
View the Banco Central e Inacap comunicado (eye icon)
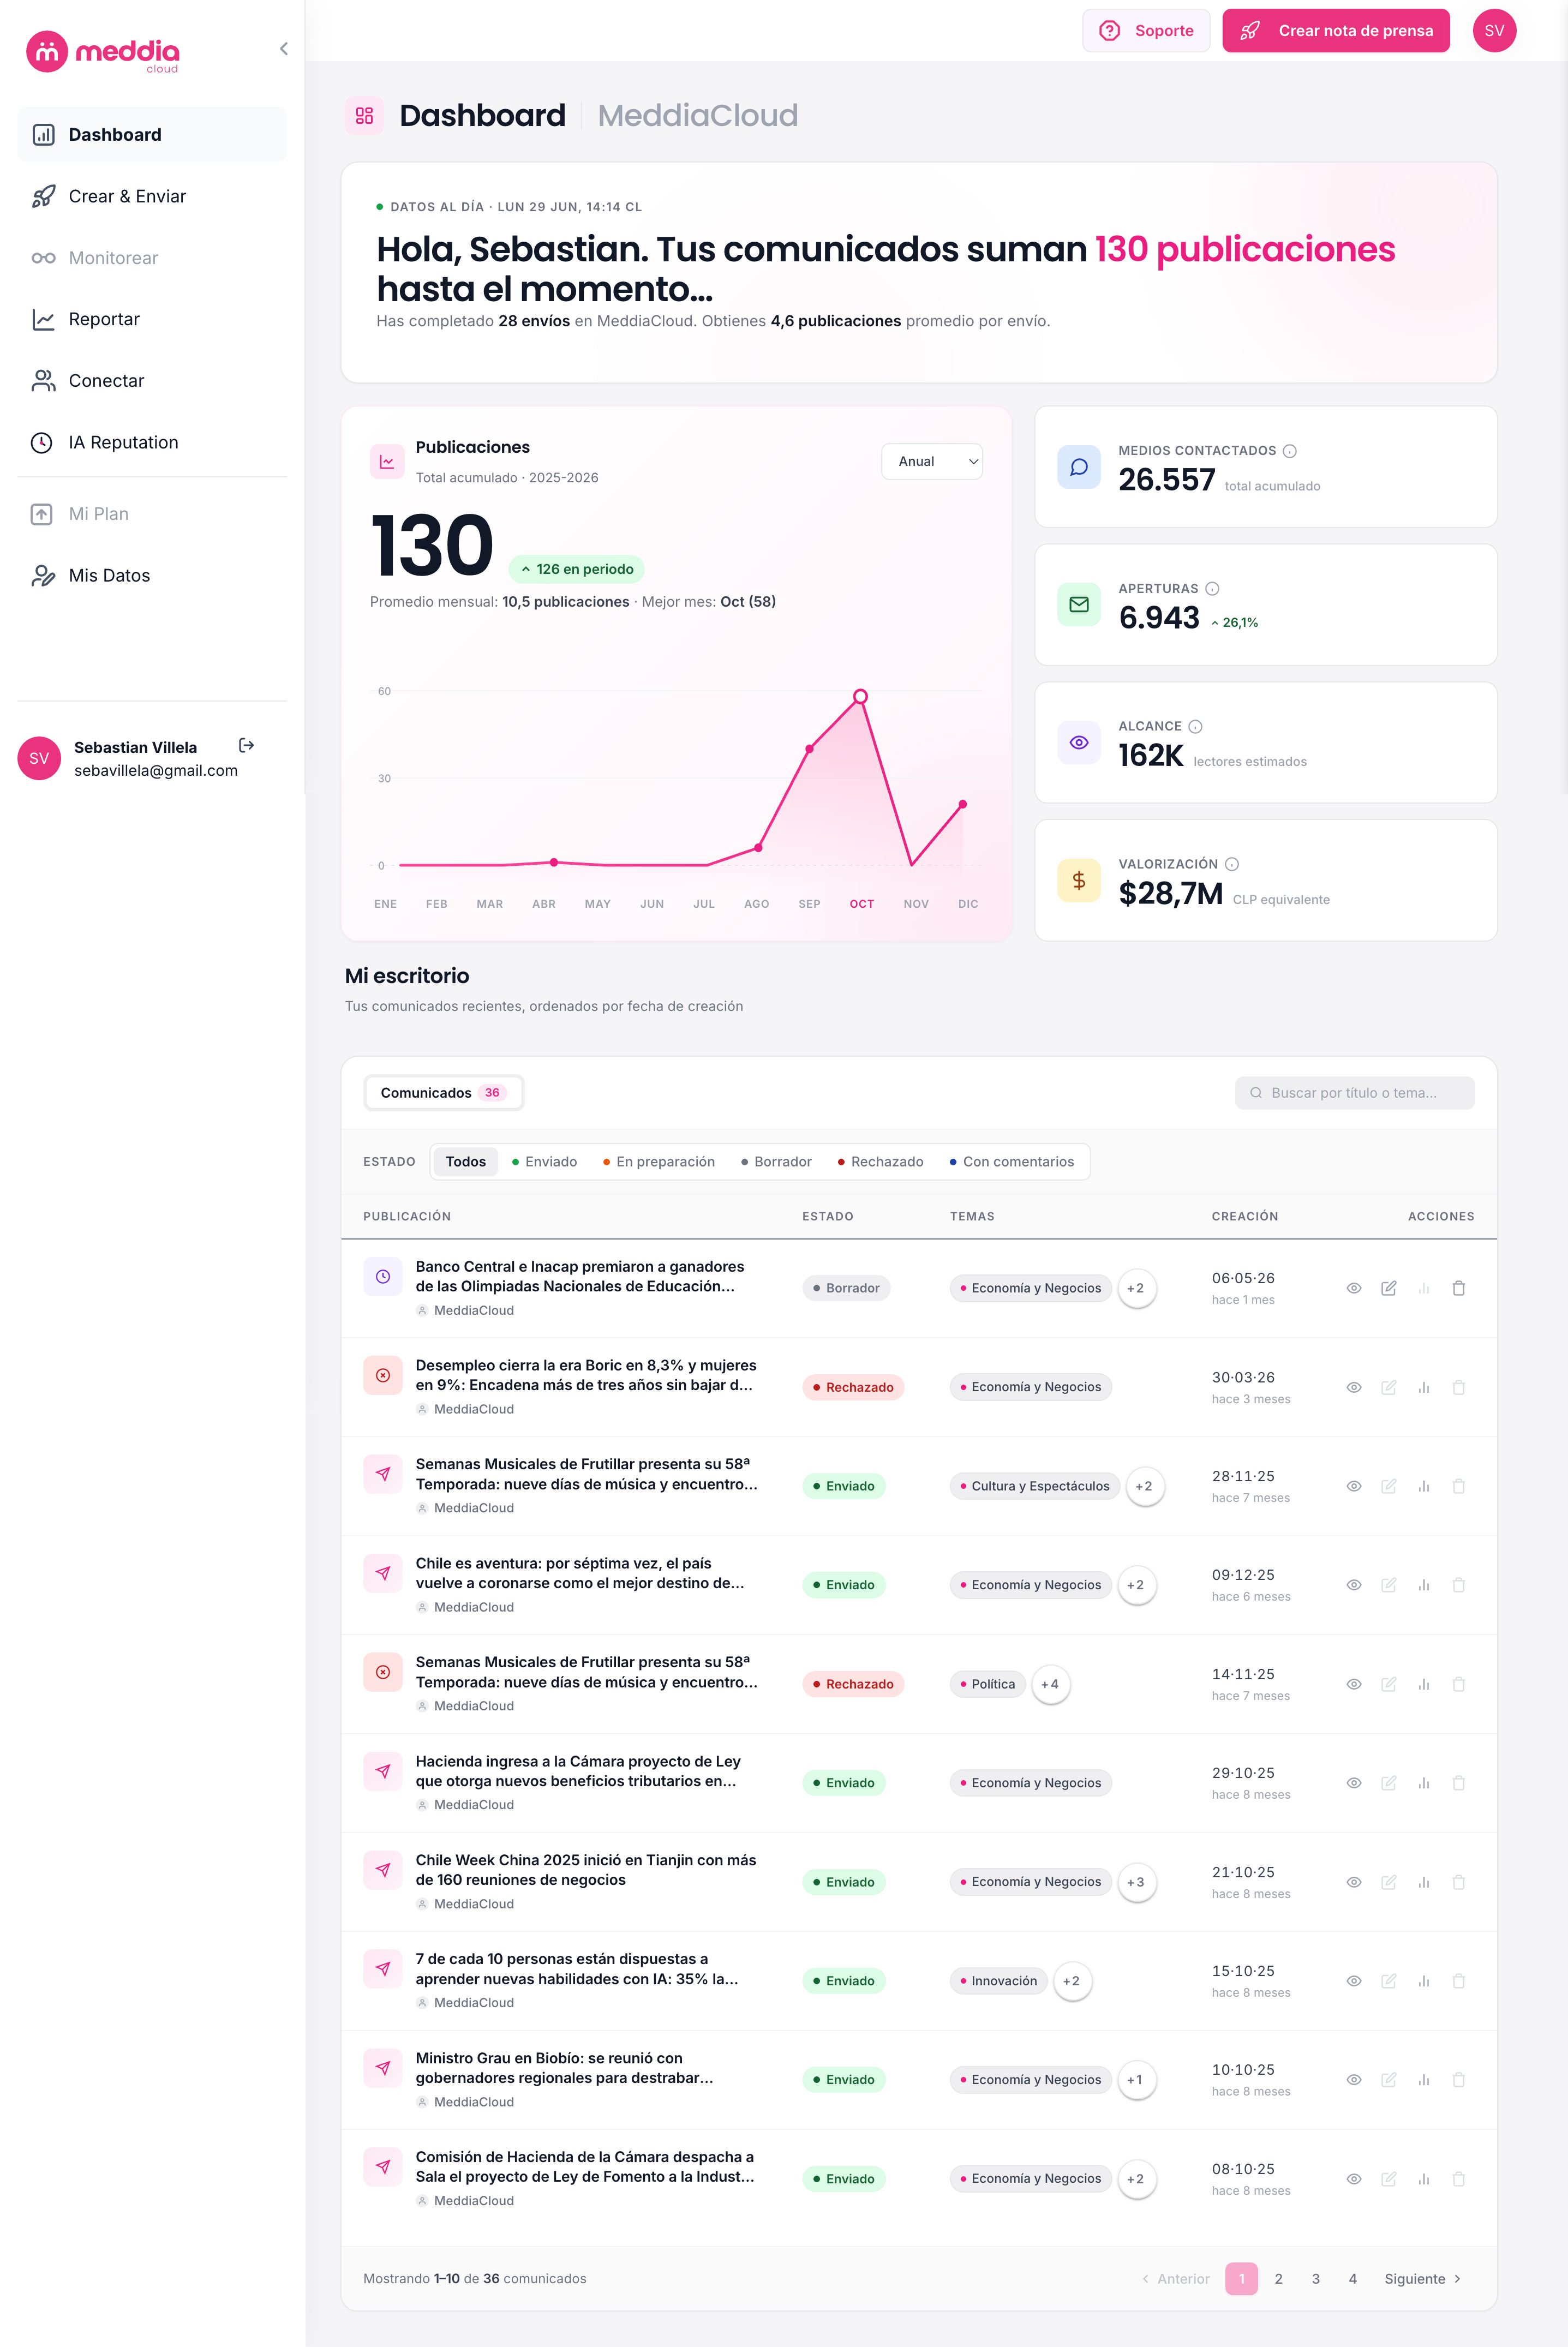(x=1353, y=1288)
